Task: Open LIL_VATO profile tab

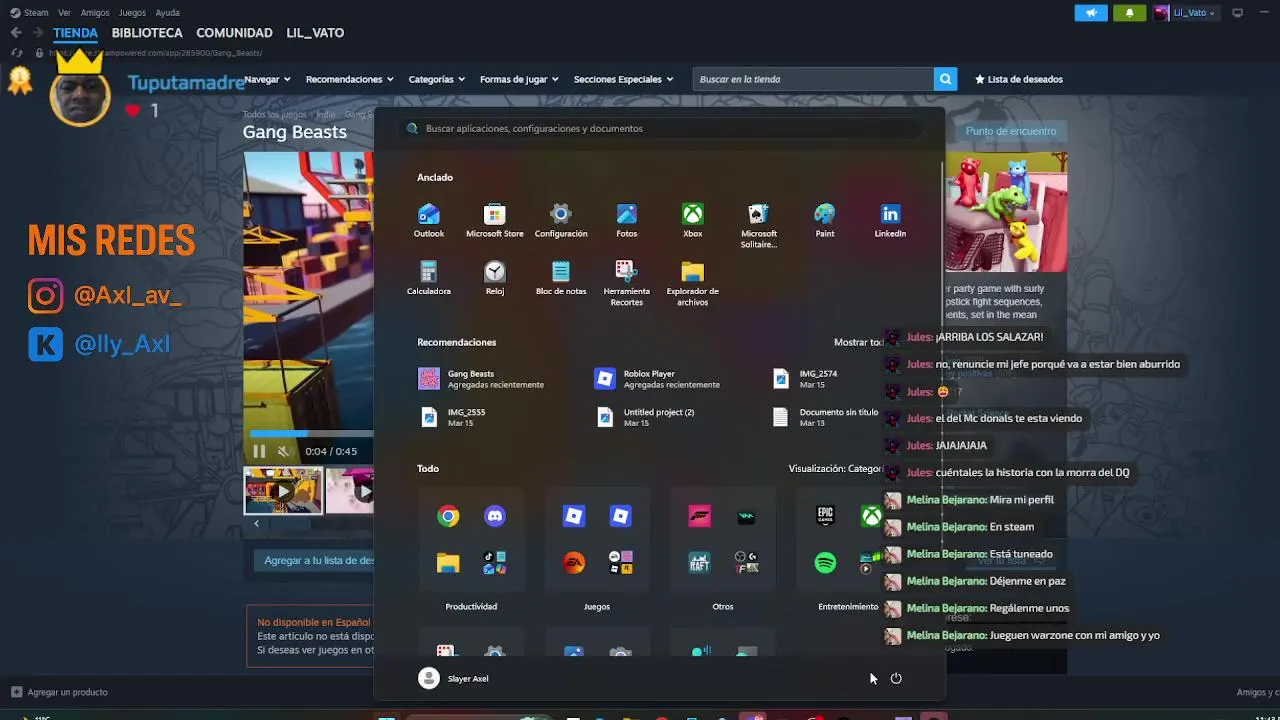Action: [315, 33]
